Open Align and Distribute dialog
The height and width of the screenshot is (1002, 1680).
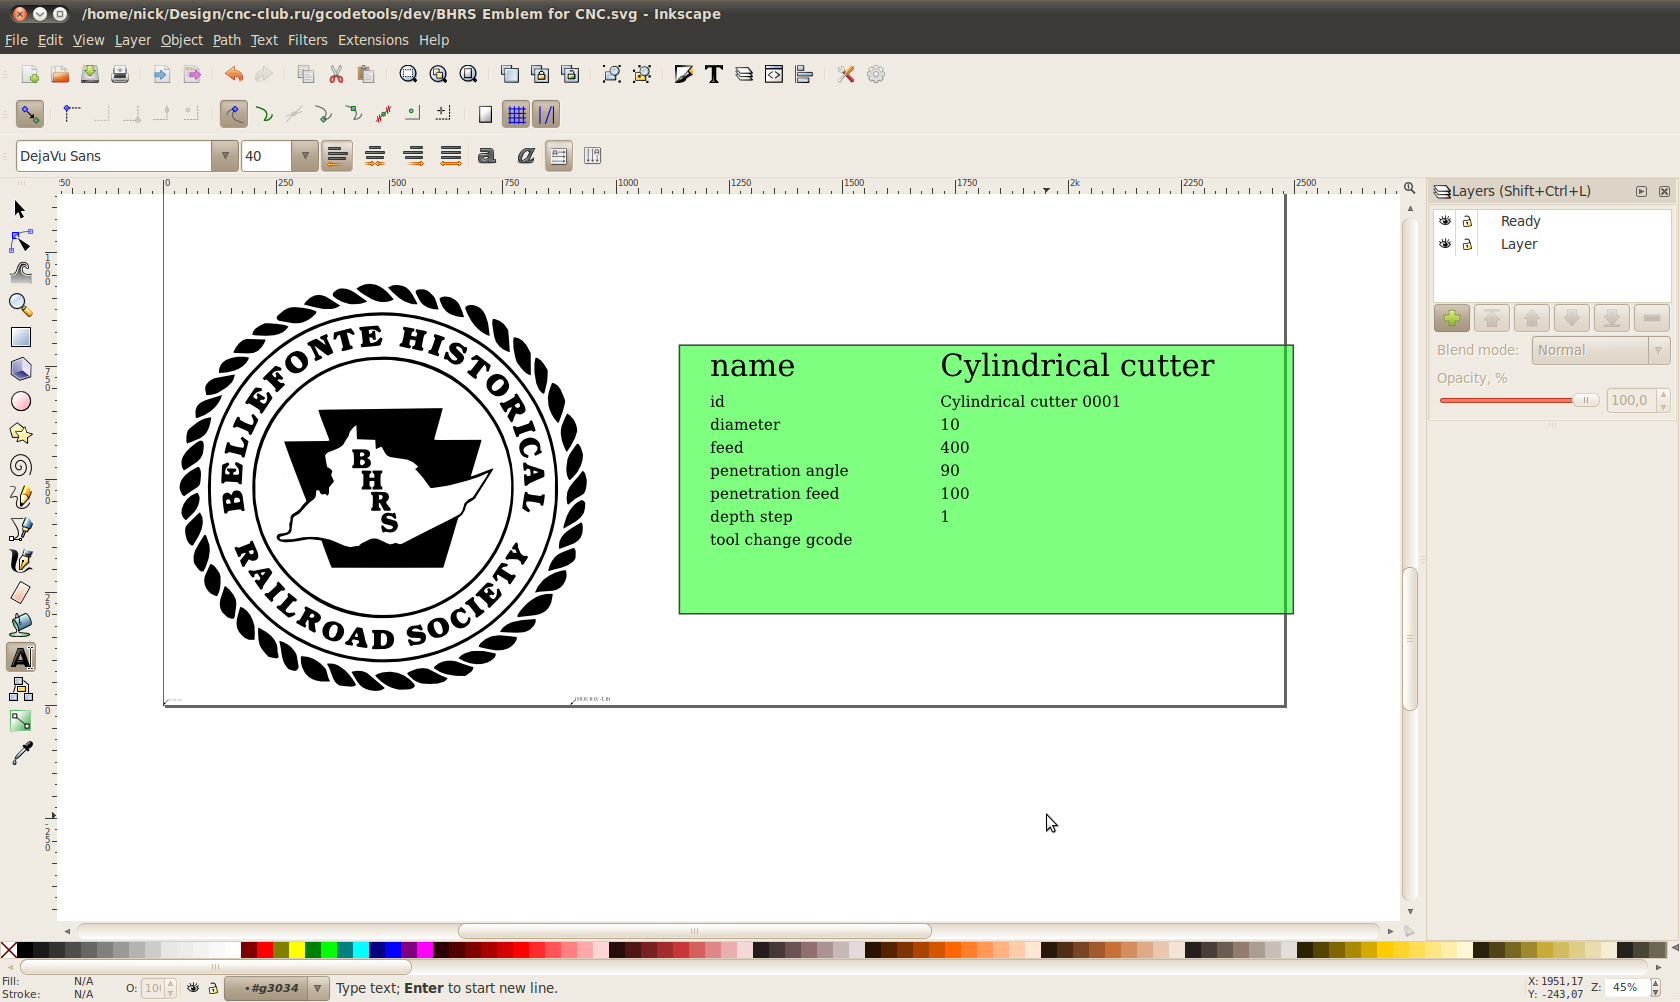pyautogui.click(x=804, y=74)
